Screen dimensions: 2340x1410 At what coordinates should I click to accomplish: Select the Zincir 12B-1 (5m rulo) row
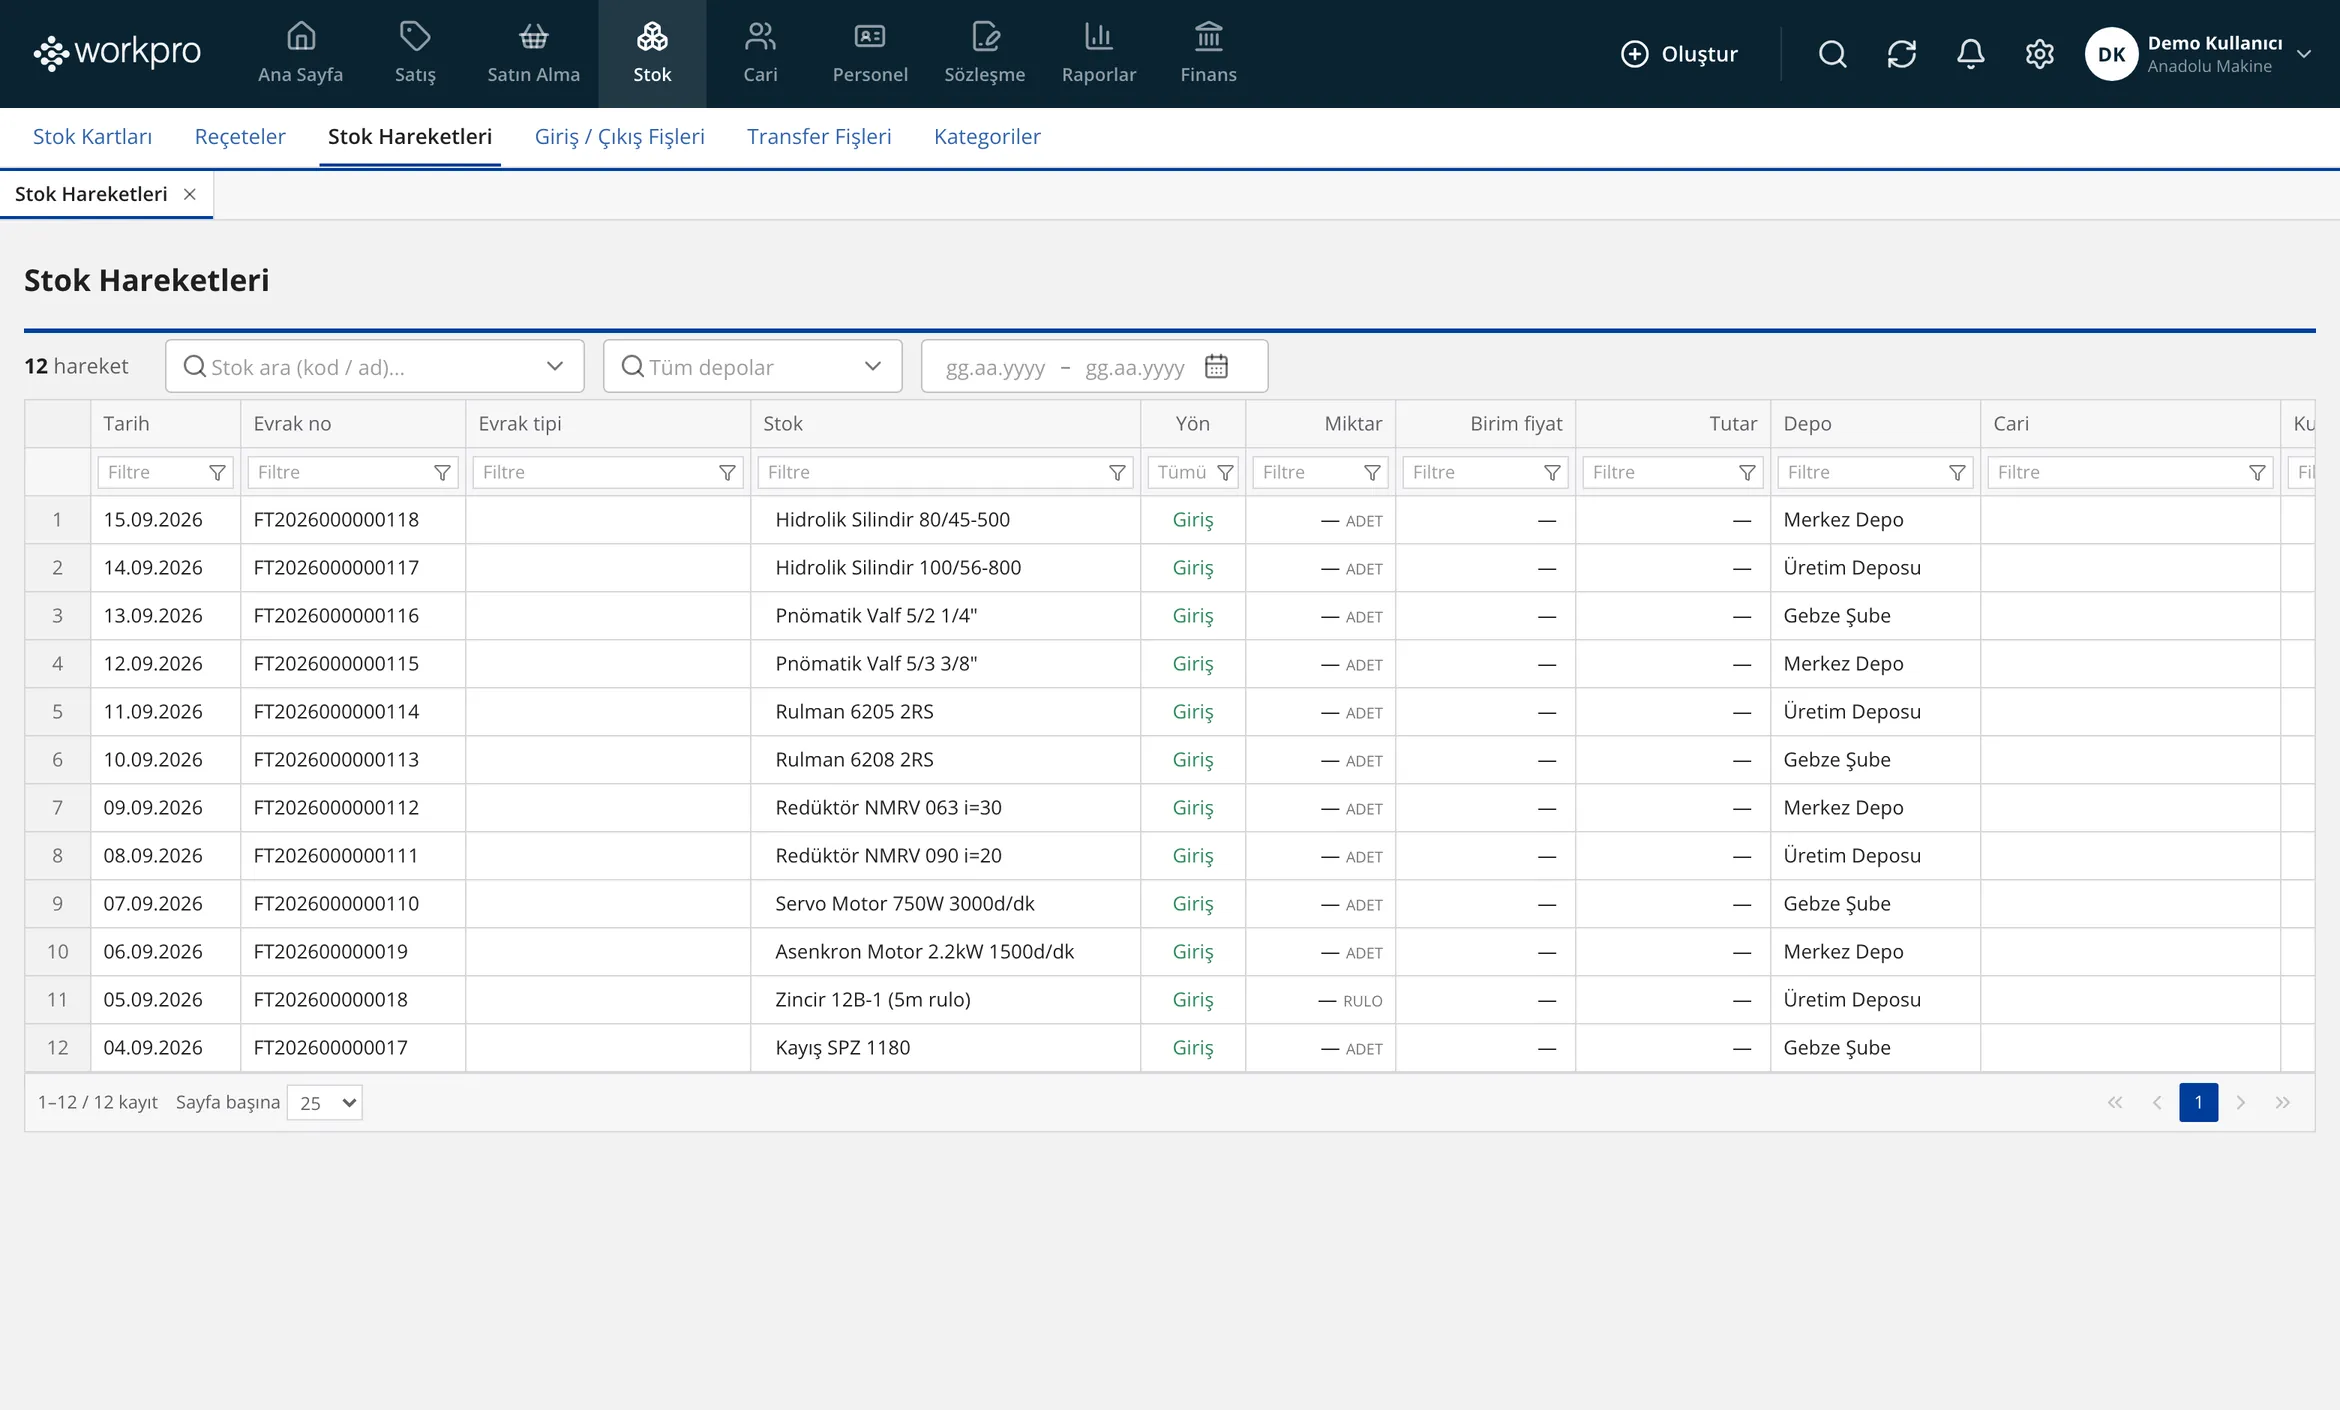(x=1169, y=1000)
